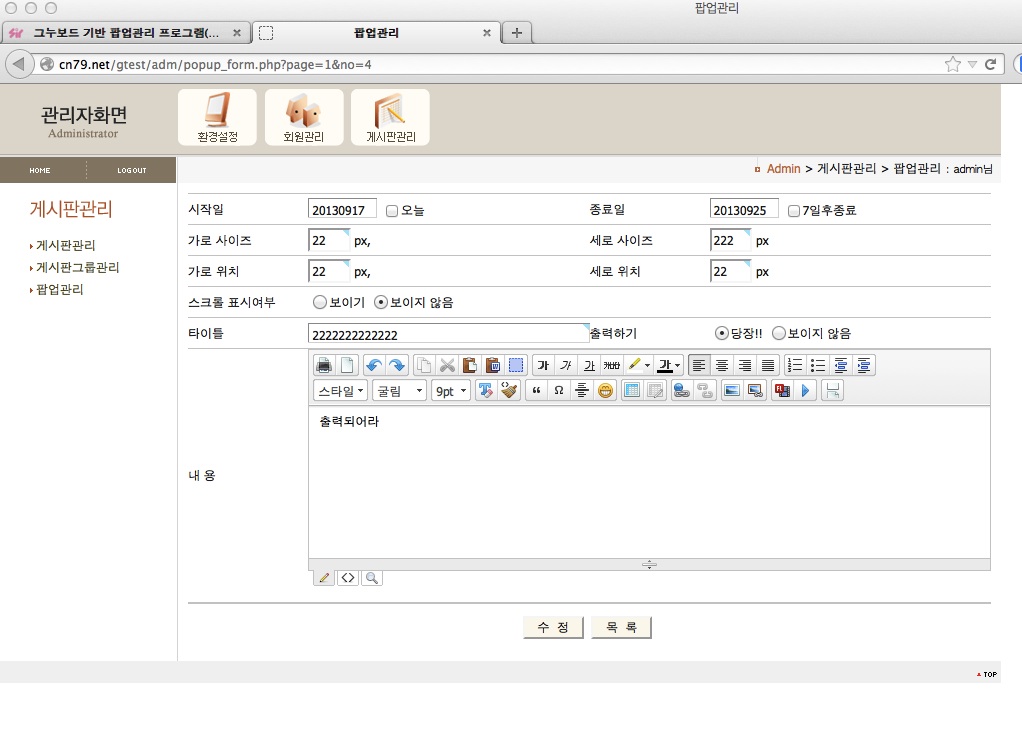Center-align the editor text
This screenshot has width=1022, height=737.
(722, 365)
